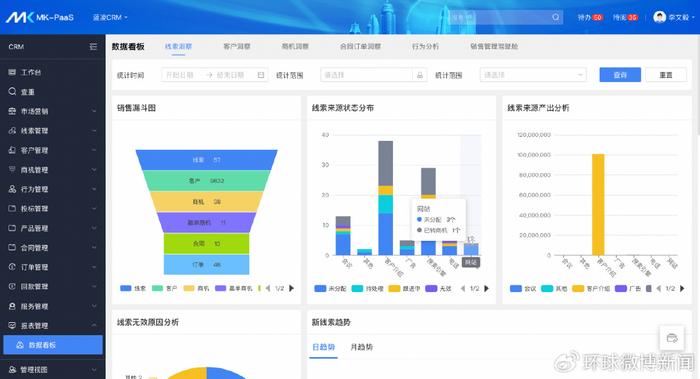This screenshot has width=700, height=379.
Task: Click the calendar icon in date range field
Action: tap(261, 75)
